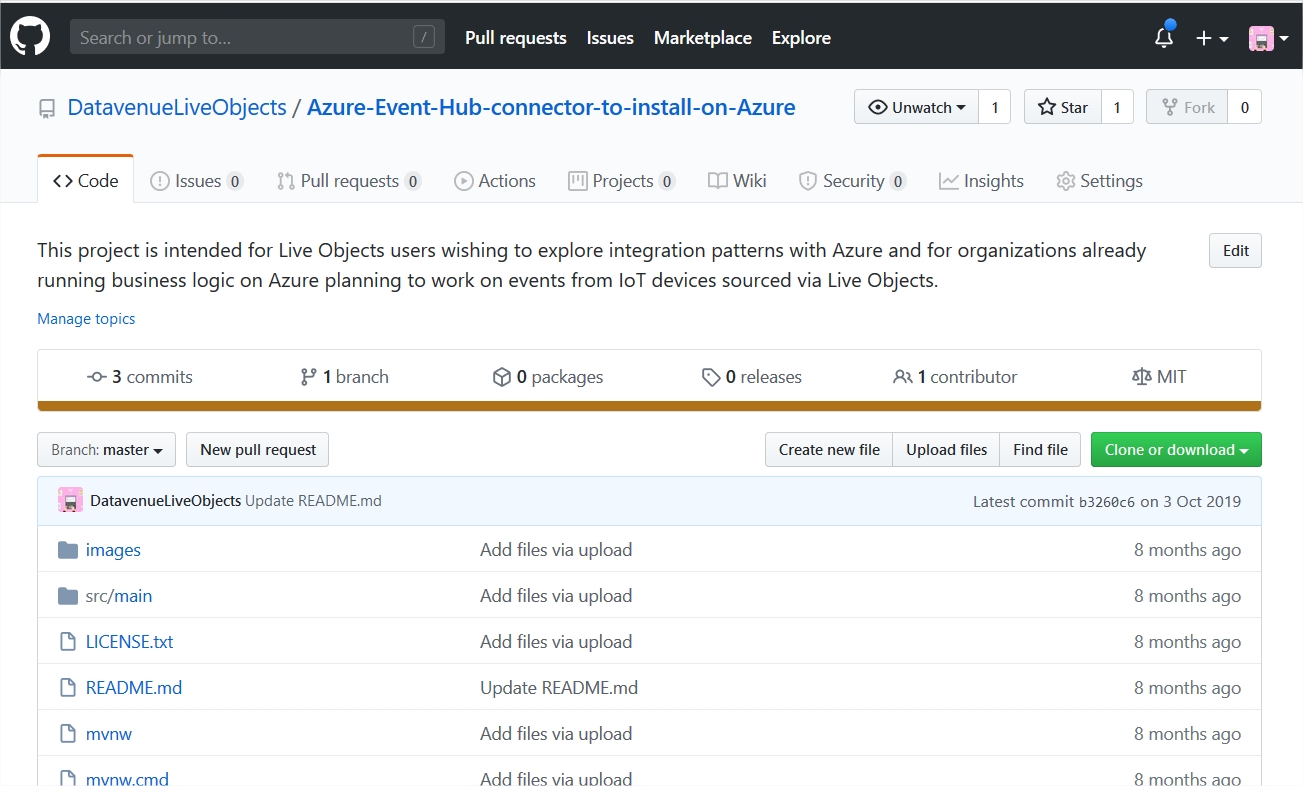Open the Branch: master selector
The width and height of the screenshot is (1303, 786).
click(105, 449)
